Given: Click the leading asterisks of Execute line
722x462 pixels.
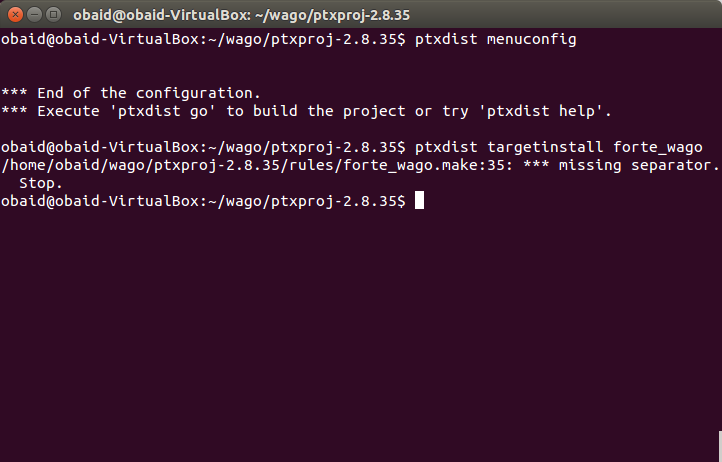Looking at the screenshot, I should point(14,111).
